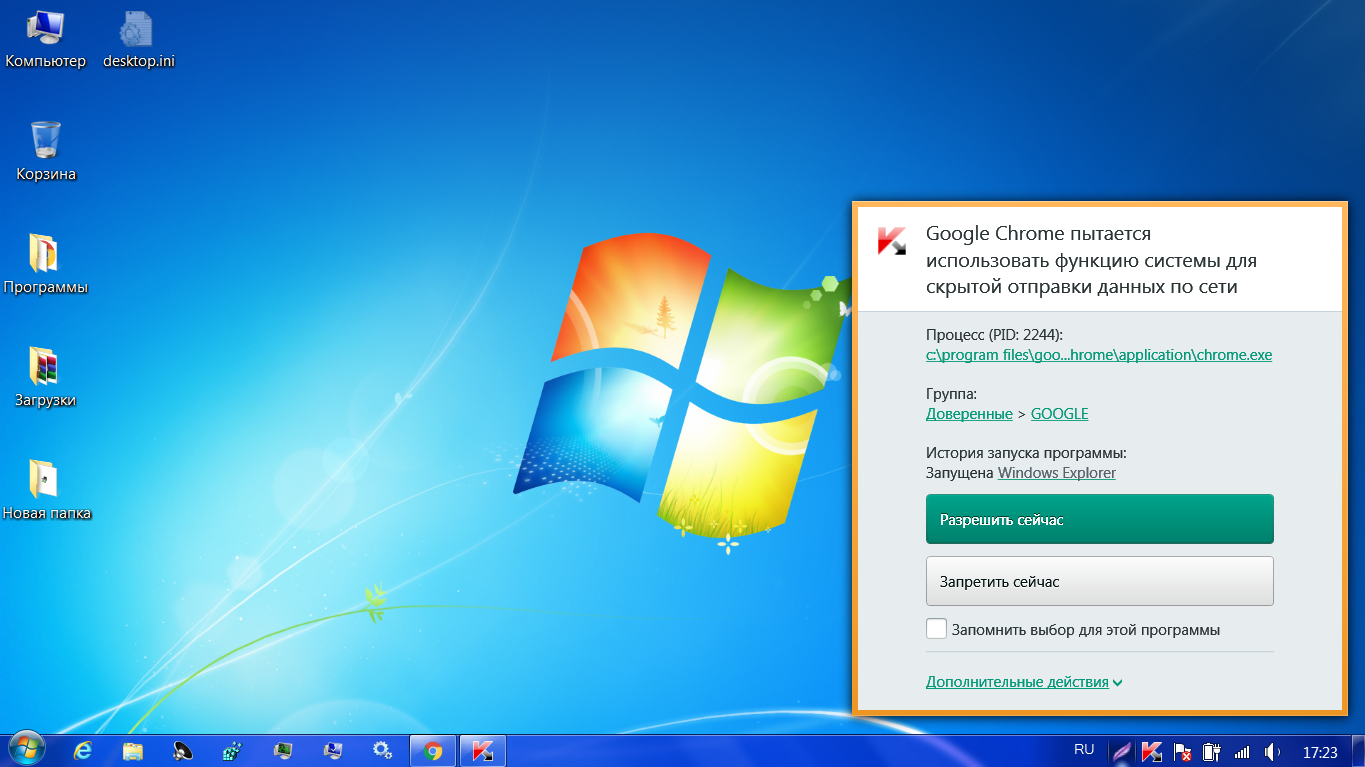Open the Action Center flag tray icon

[1182, 751]
